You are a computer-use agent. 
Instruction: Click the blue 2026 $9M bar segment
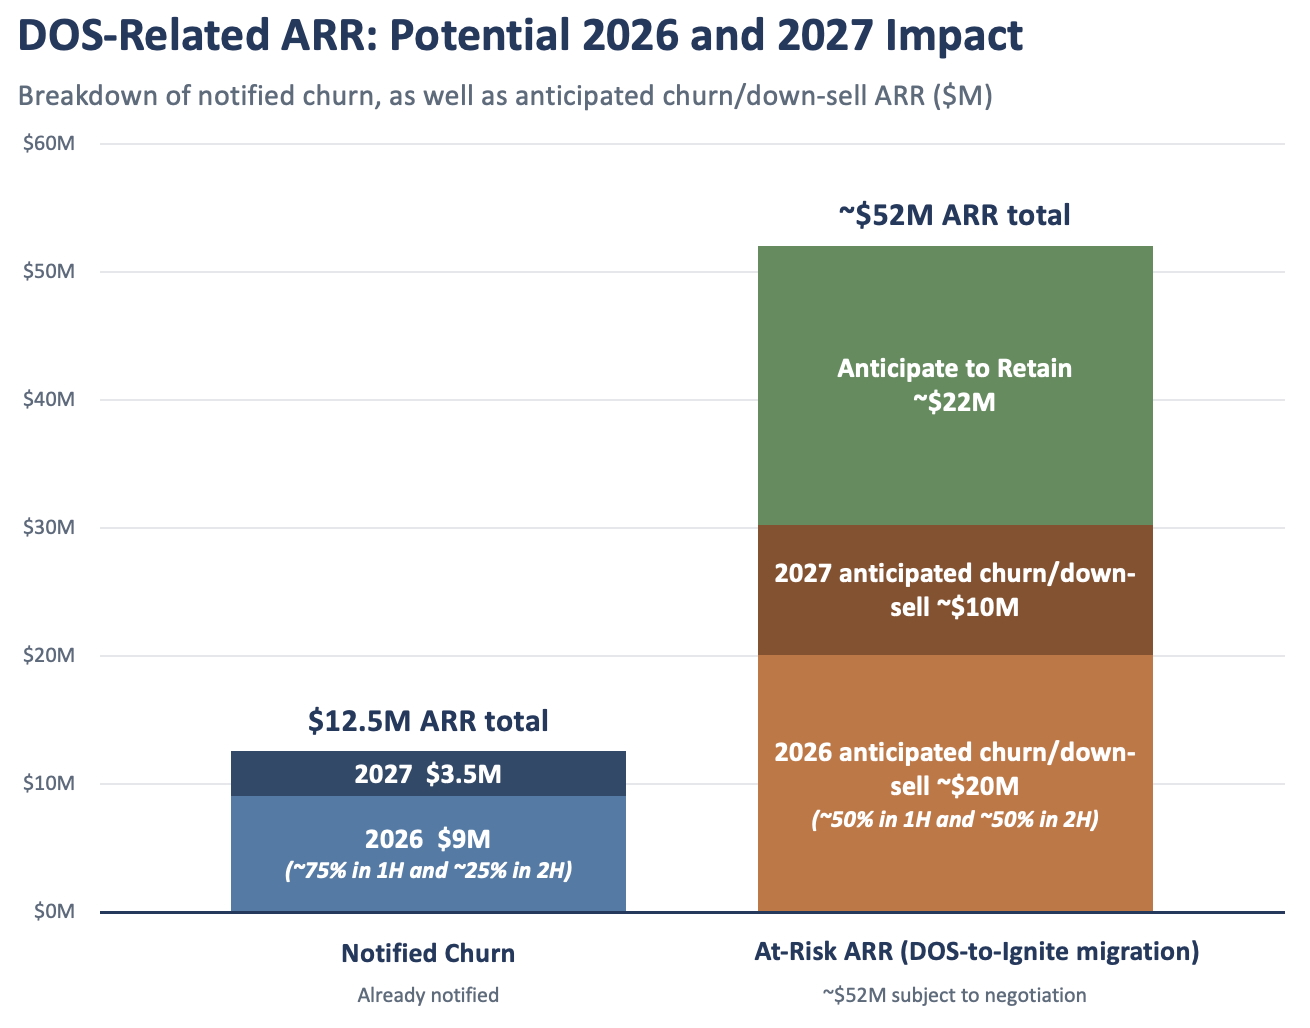(x=428, y=854)
